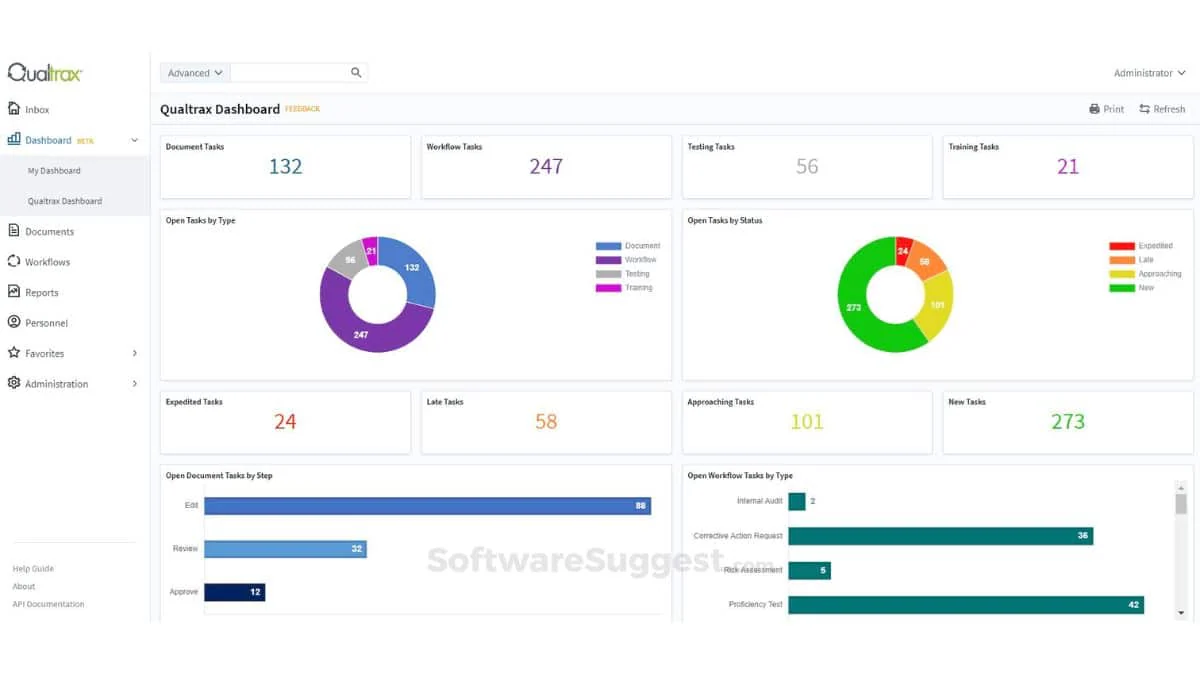Screen dimensions: 1200x675
Task: Click the Proficiency Test bar showing 42
Action: coord(966,605)
